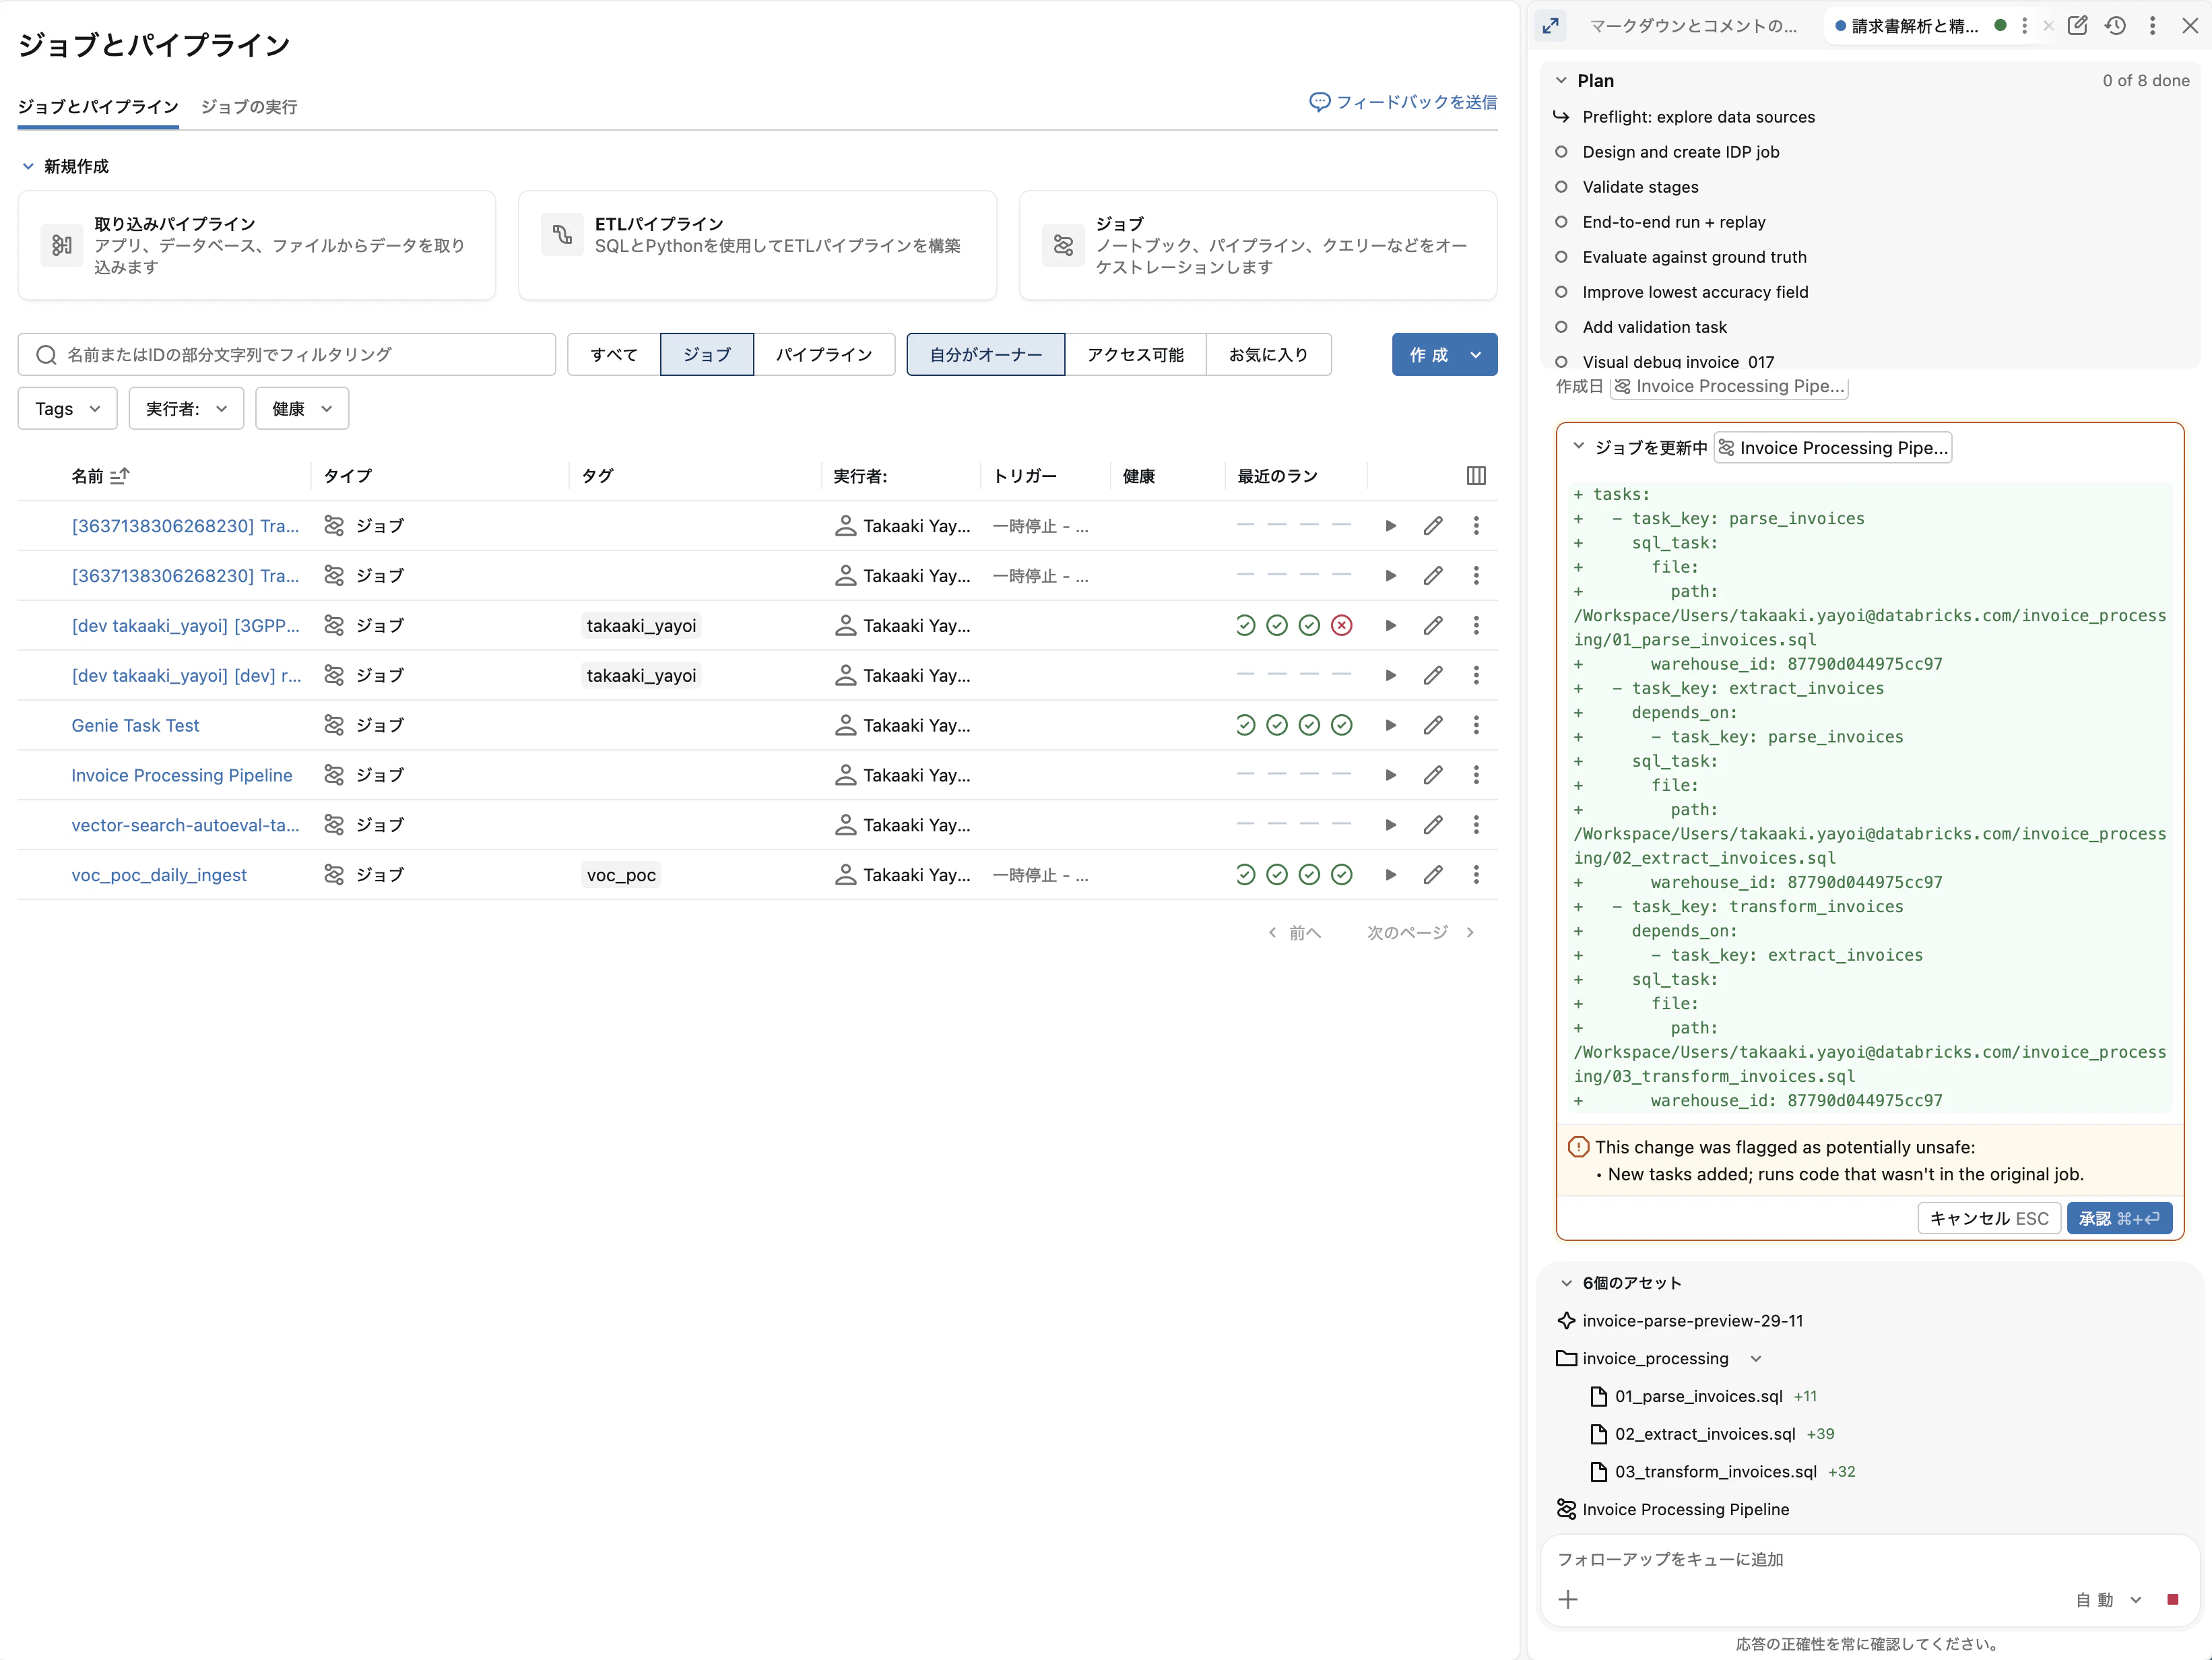Screen dimensions: 2212x1660
Task: Switch to マークダウンとコメントの chat tab
Action: (1693, 26)
